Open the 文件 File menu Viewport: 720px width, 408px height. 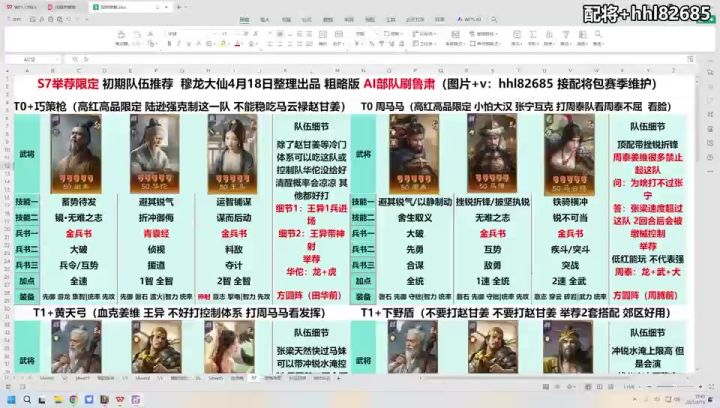pos(16,19)
